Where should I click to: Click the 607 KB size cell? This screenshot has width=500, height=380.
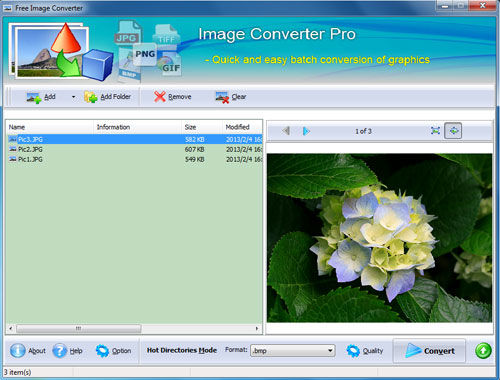coord(195,149)
